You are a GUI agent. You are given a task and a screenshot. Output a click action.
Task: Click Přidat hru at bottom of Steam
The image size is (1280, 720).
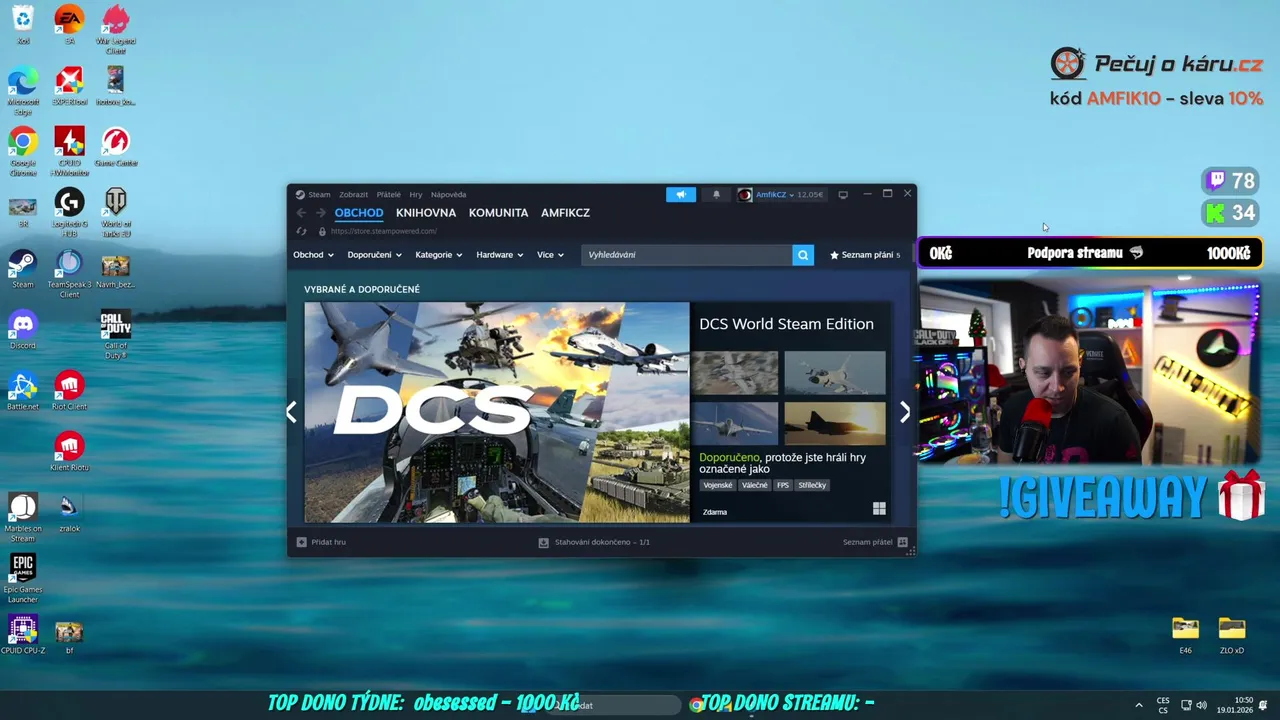click(x=328, y=542)
